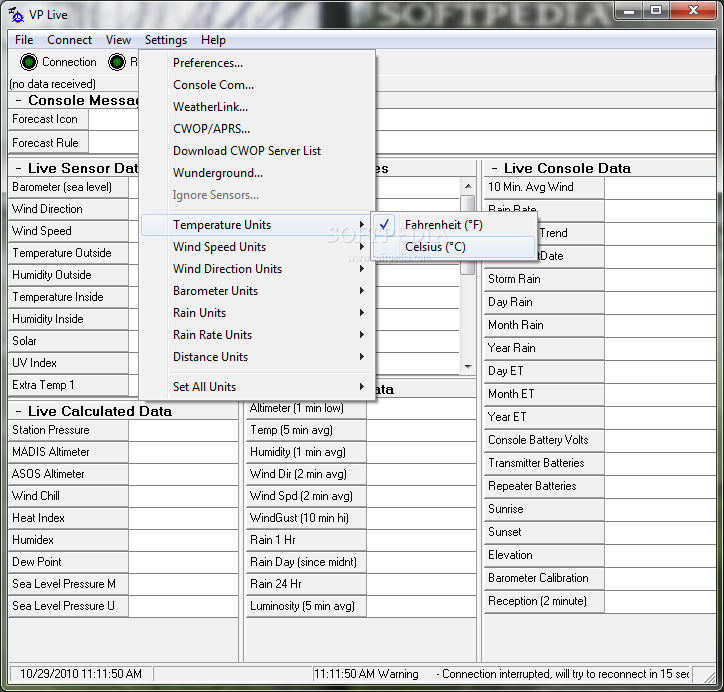Click the Forecast Icon label
This screenshot has height=692, width=724.
[x=48, y=119]
